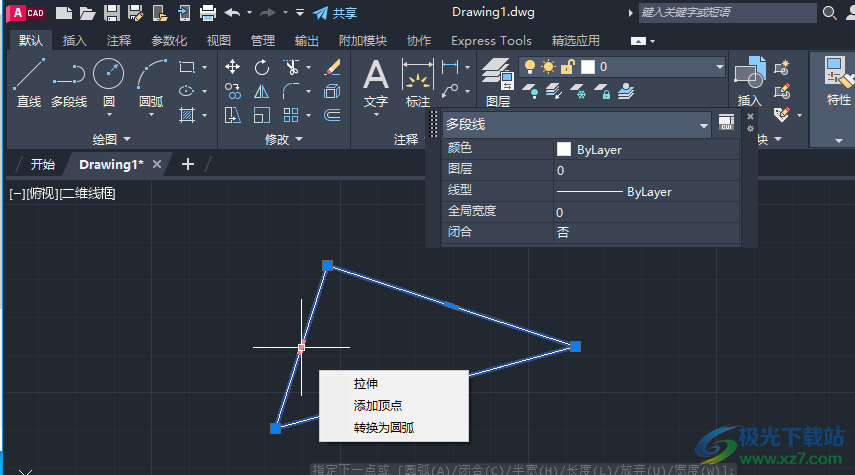The width and height of the screenshot is (855, 475).
Task: Click the Ellipse tool icon
Action: 186,91
